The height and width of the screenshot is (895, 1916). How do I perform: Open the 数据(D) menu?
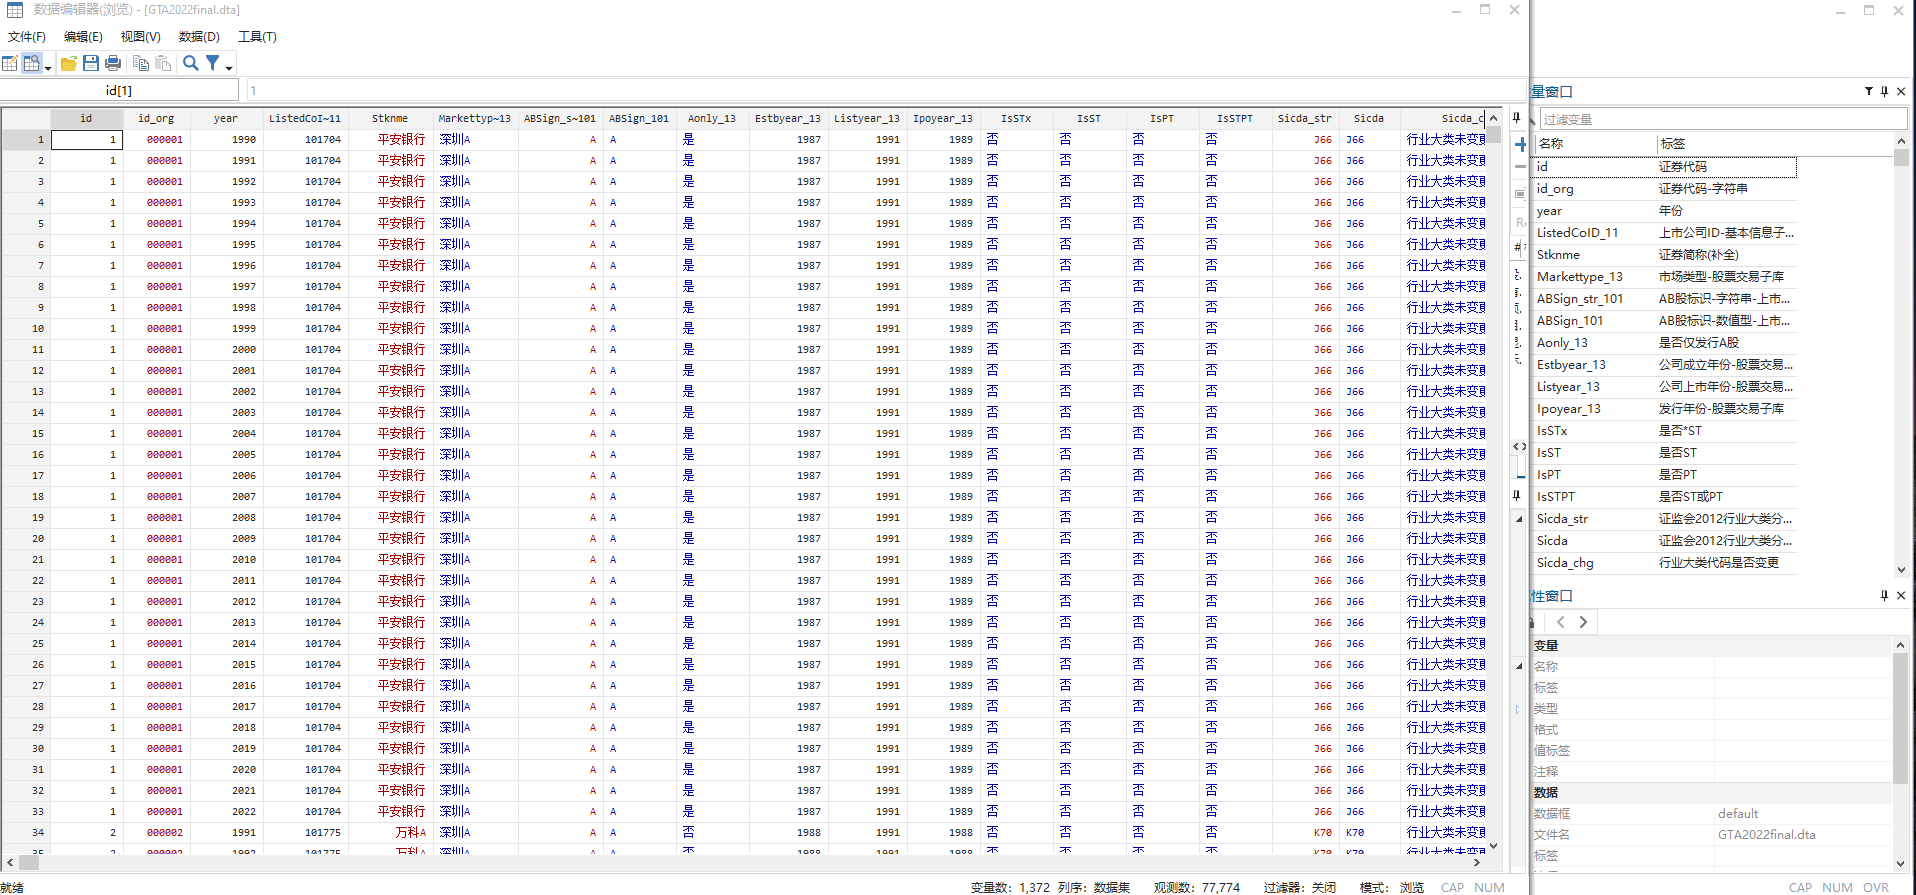pyautogui.click(x=199, y=37)
